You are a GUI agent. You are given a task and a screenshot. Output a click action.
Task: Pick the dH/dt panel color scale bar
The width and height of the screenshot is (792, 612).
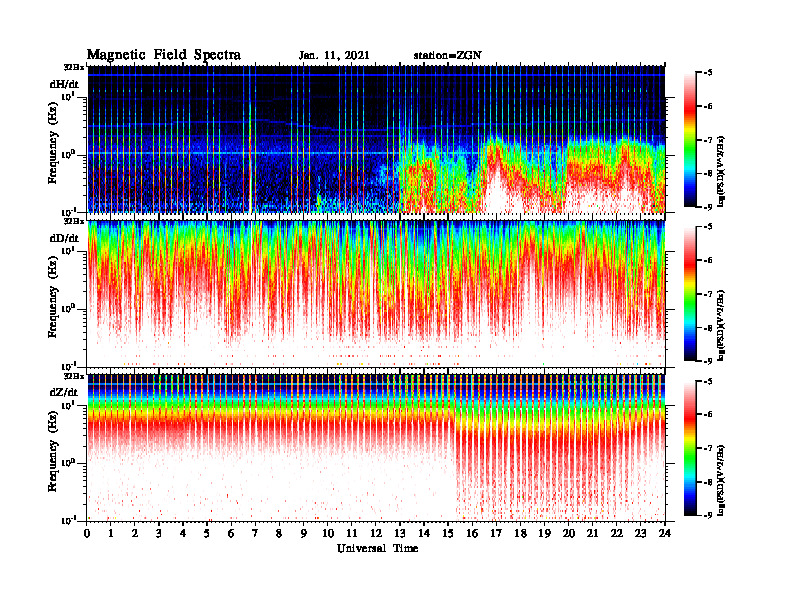(690, 140)
